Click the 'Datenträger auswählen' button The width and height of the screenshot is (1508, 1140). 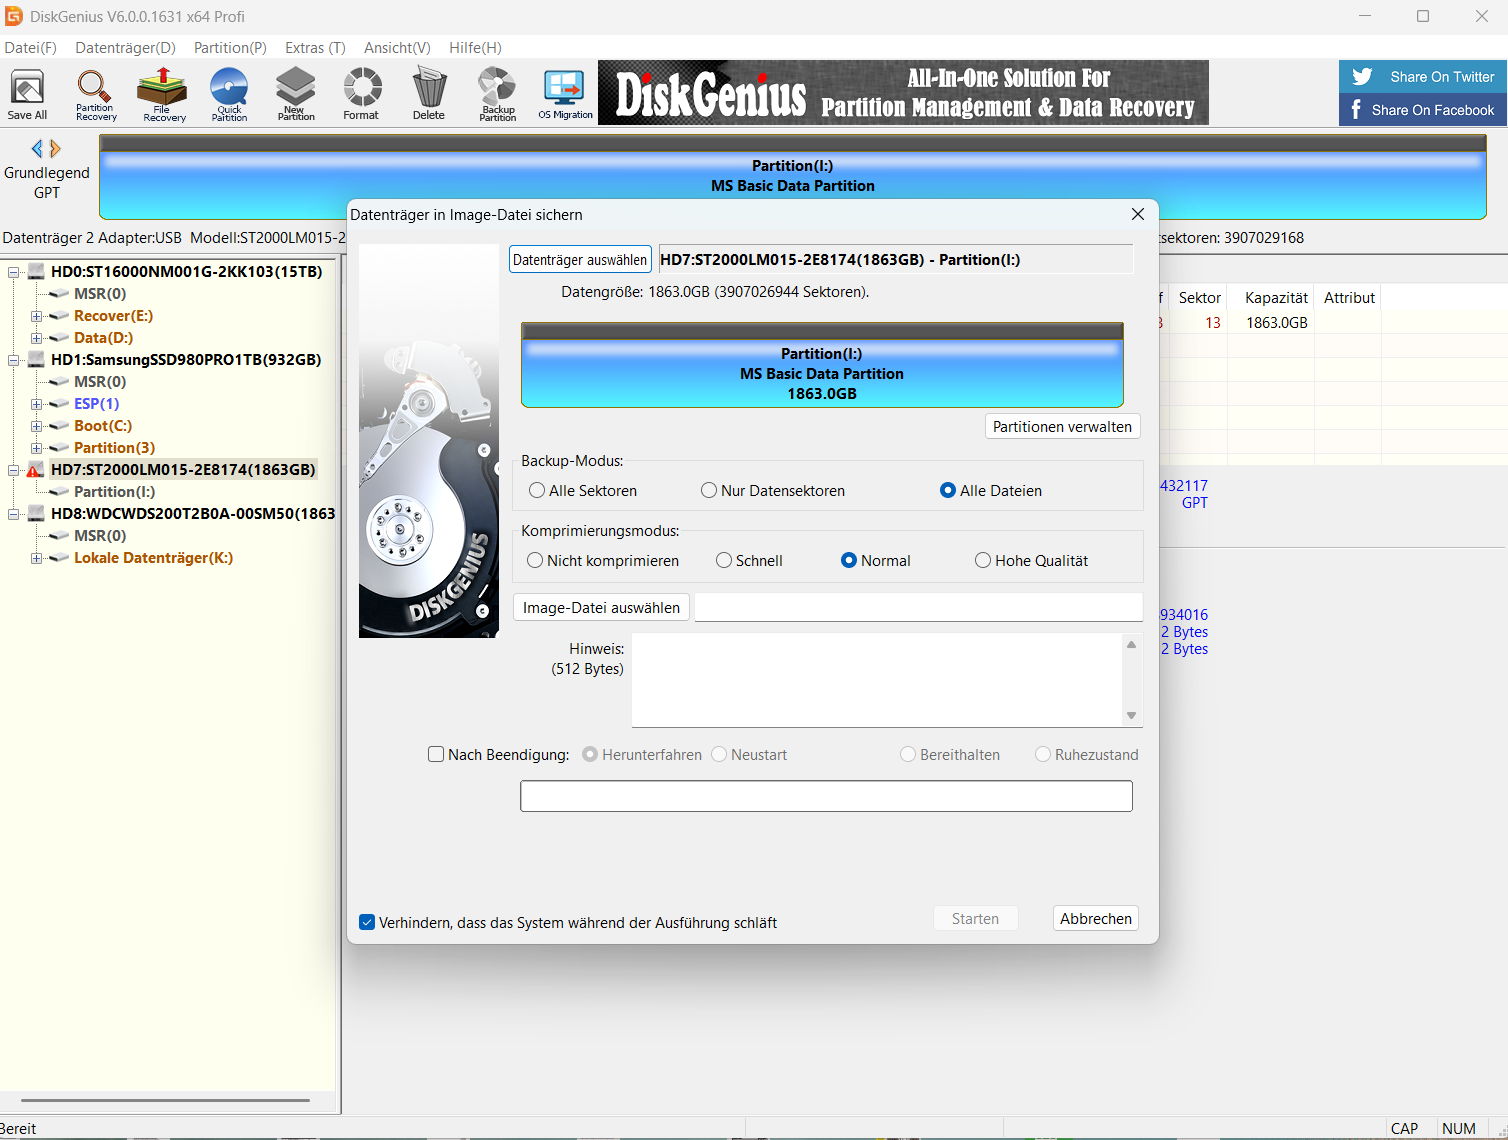click(x=580, y=260)
